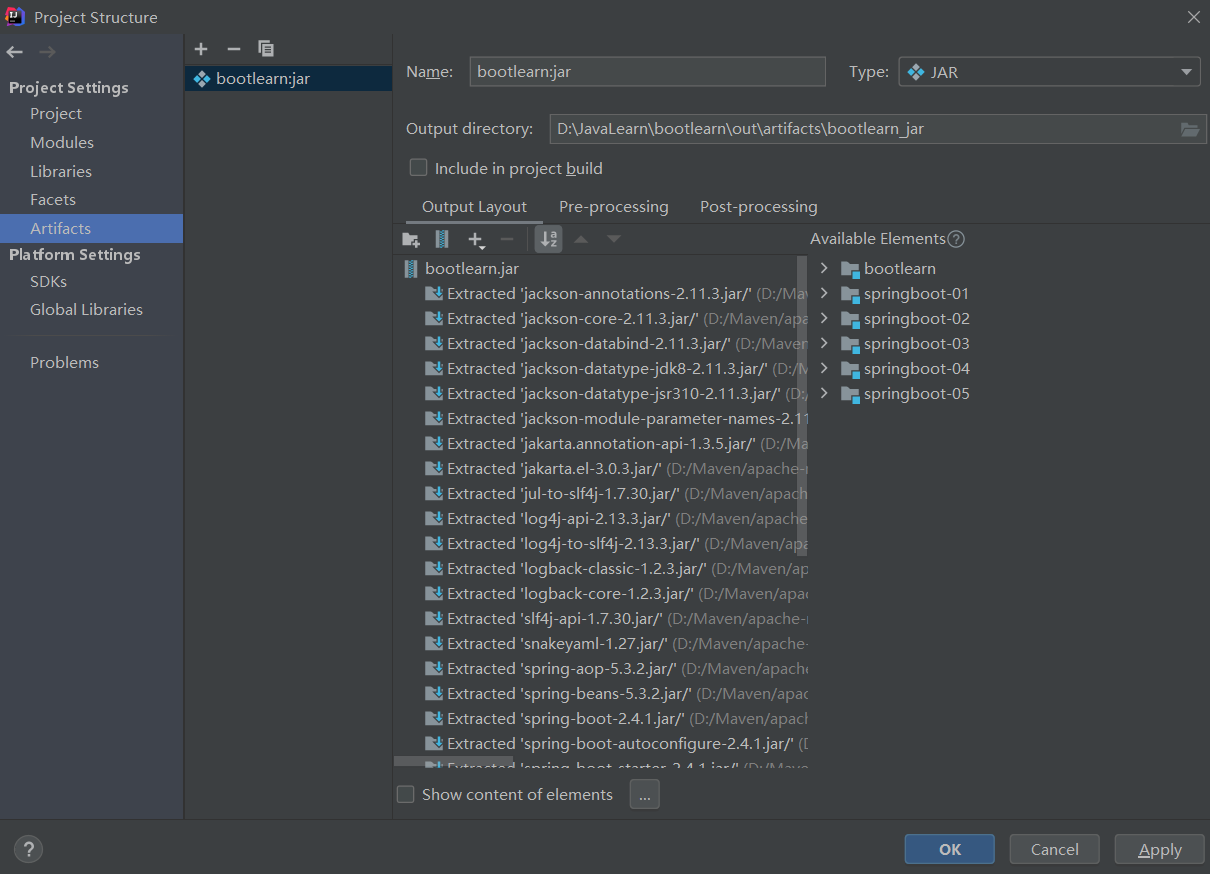The width and height of the screenshot is (1210, 874).
Task: Click the OK button
Action: coord(950,849)
